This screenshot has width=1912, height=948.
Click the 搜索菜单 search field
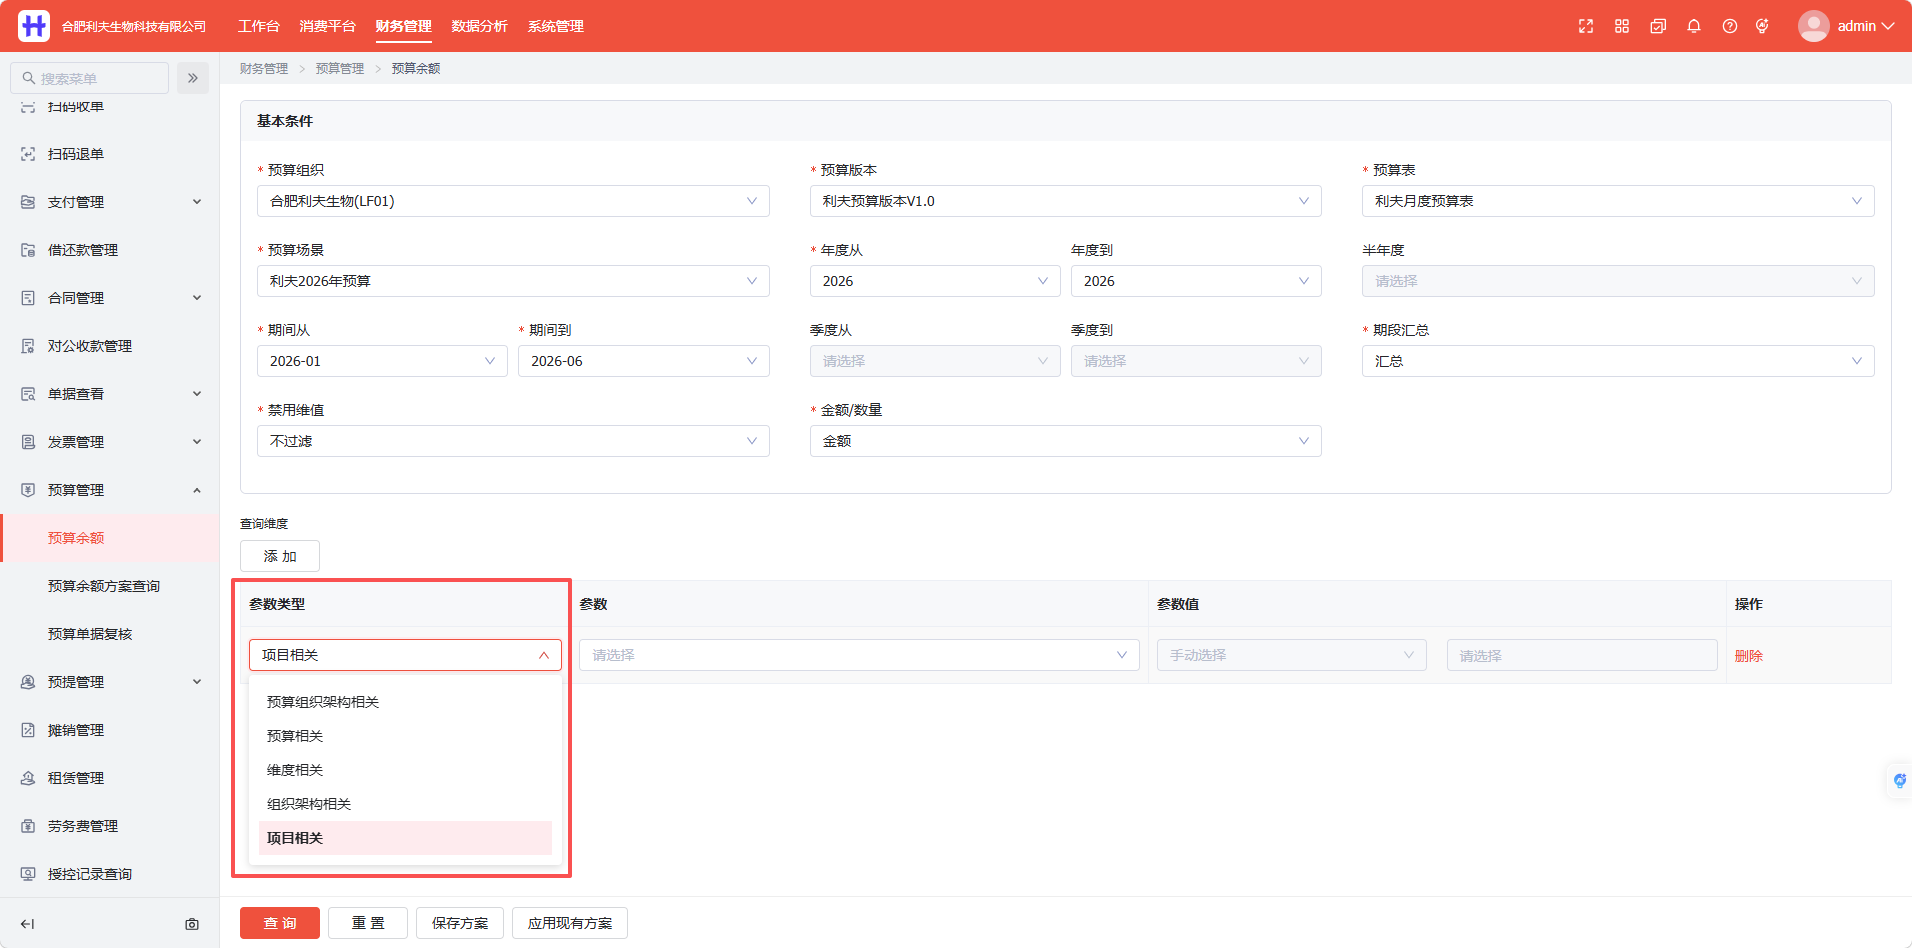(89, 78)
